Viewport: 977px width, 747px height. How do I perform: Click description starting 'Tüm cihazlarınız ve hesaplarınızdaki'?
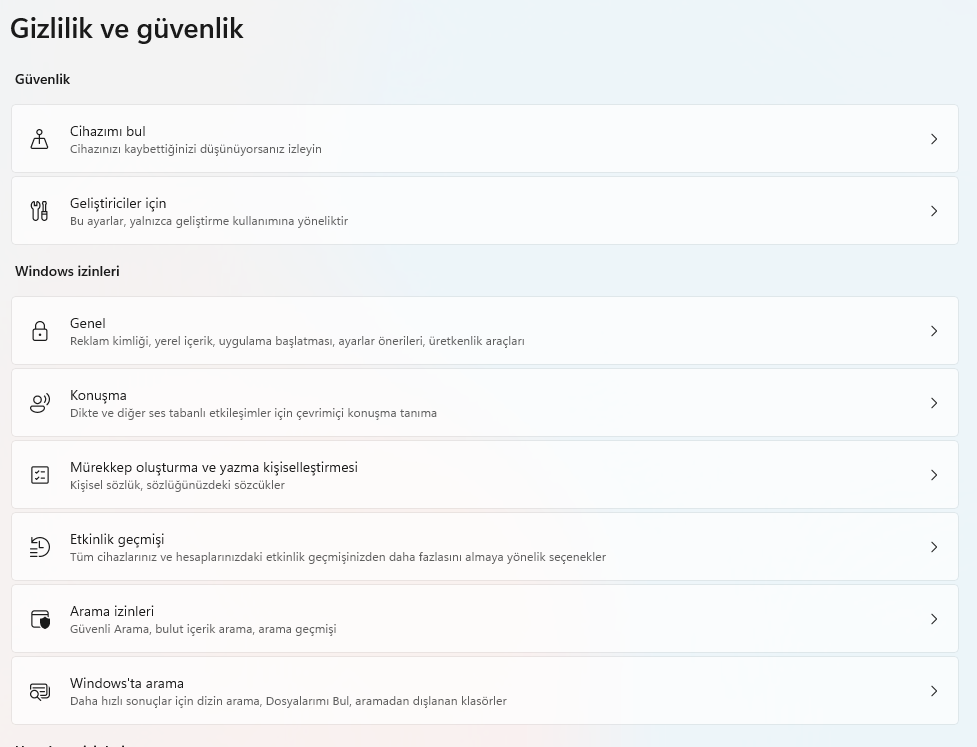click(x=338, y=557)
